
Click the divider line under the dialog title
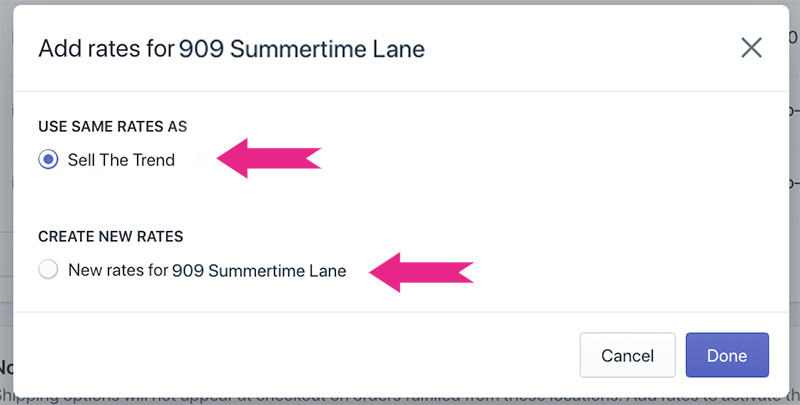coord(400,91)
